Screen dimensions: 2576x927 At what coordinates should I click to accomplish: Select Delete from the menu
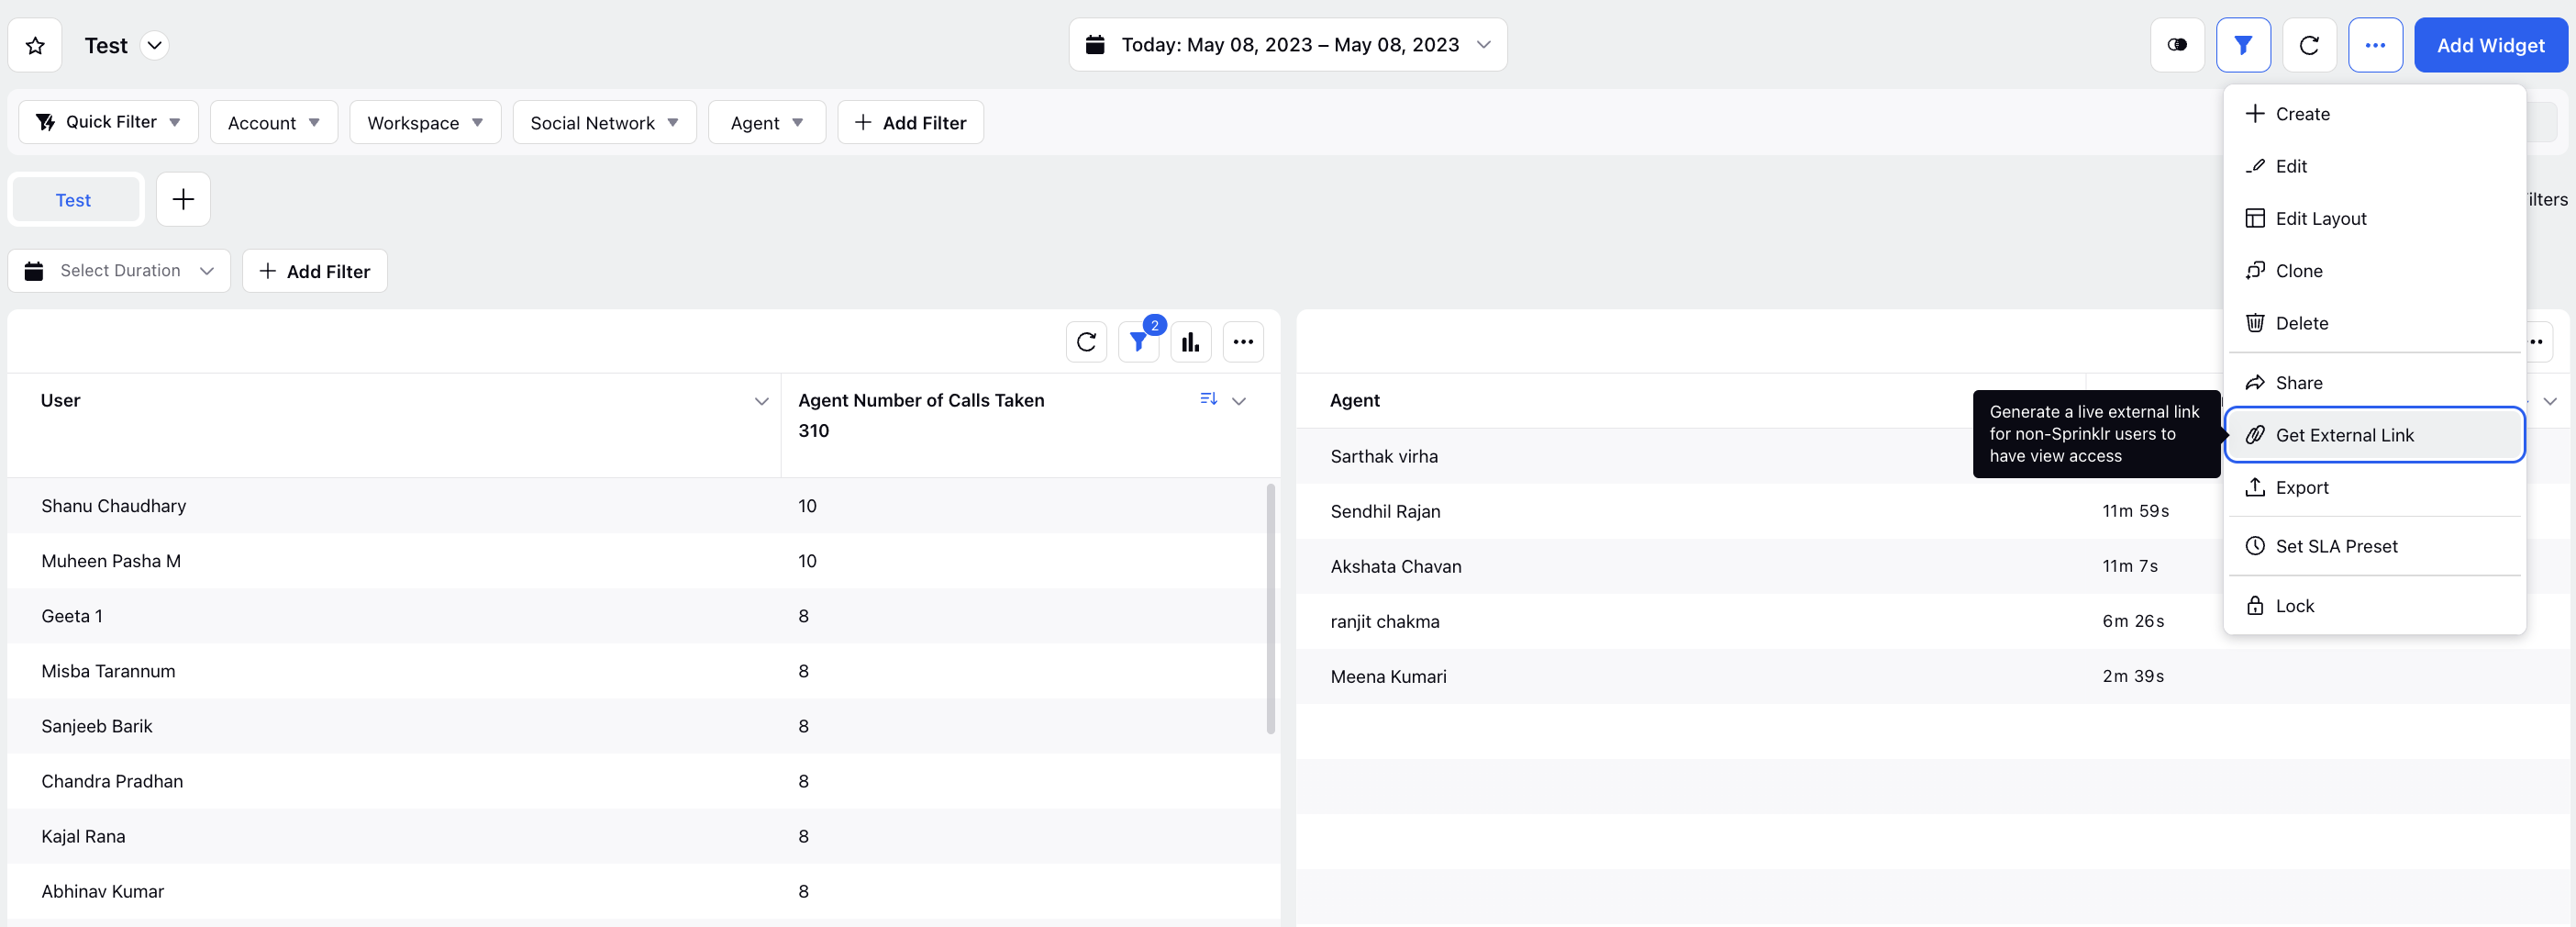point(2374,323)
